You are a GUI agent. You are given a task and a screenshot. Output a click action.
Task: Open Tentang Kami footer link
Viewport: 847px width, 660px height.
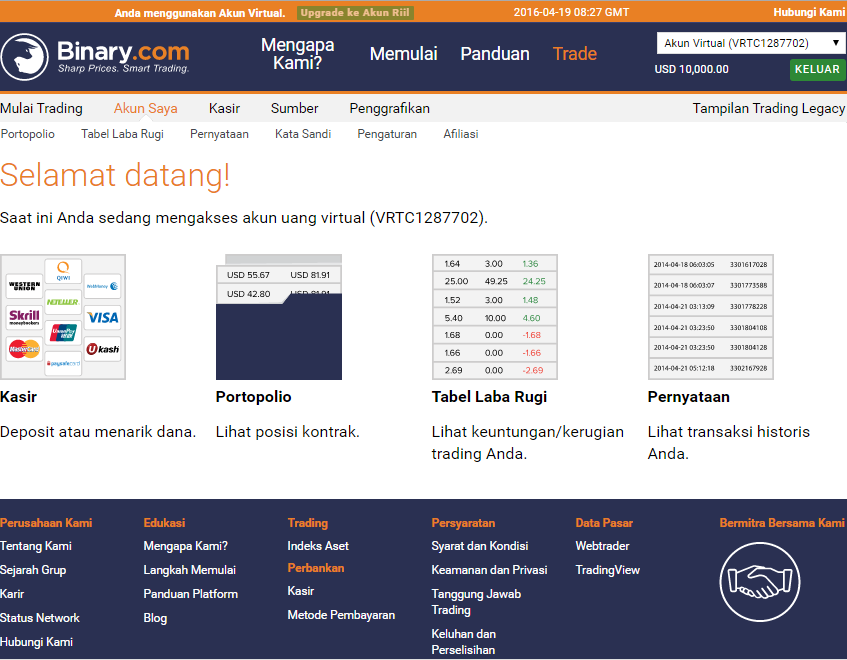click(x=36, y=546)
